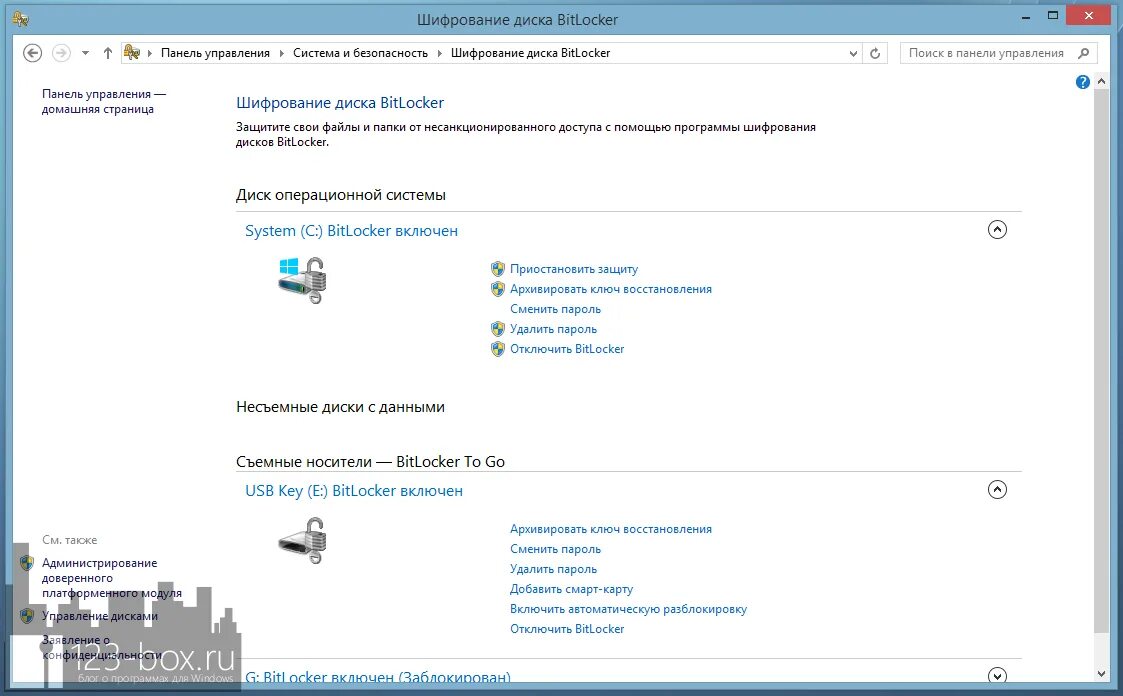1123x696 pixels.
Task: Click USB Key (E:) BitLocker включен heading
Action: 354,490
